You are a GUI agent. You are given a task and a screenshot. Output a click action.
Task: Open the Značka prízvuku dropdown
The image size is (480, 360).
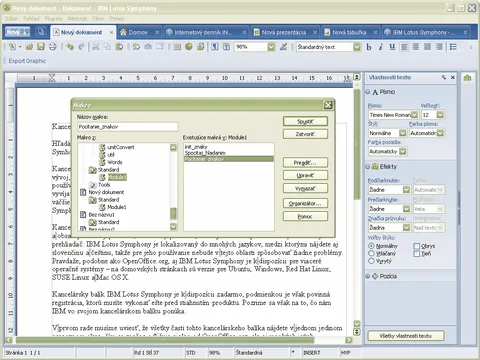[x=406, y=228]
